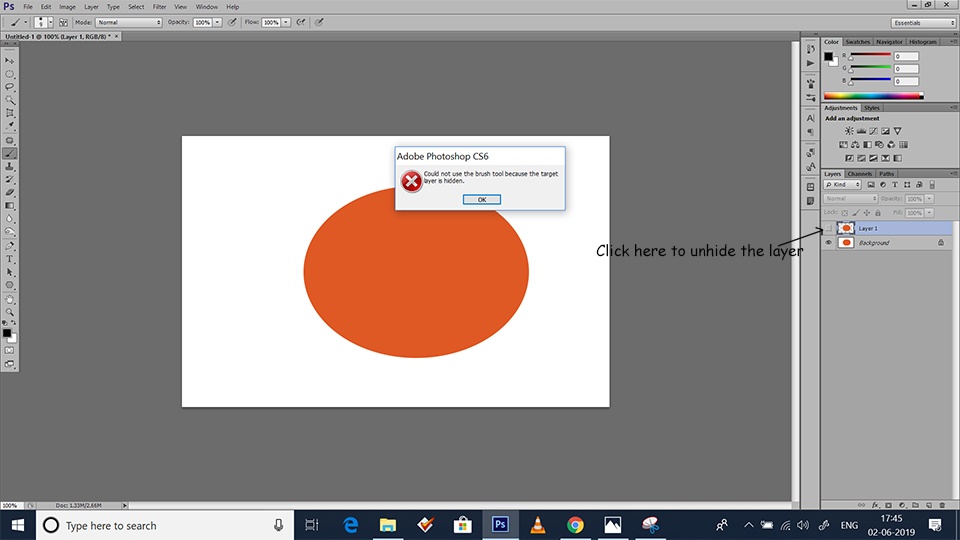Select the Eraser tool
This screenshot has height=540, width=960.
(x=9, y=193)
